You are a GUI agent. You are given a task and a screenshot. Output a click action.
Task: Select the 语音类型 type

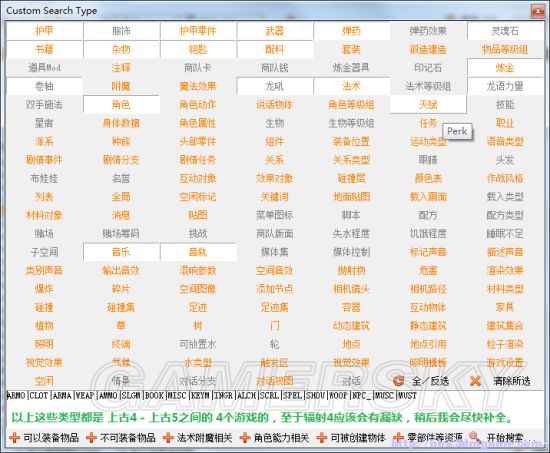tap(505, 141)
